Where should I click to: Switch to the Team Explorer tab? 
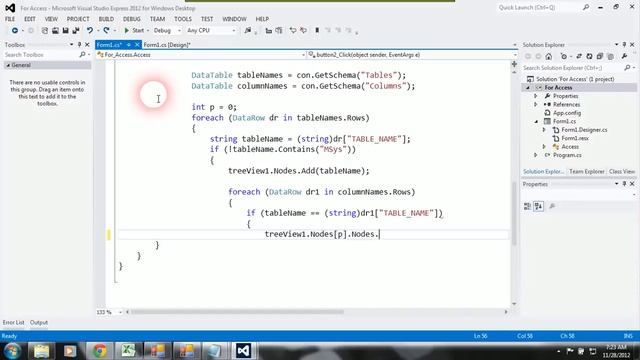[x=587, y=172]
